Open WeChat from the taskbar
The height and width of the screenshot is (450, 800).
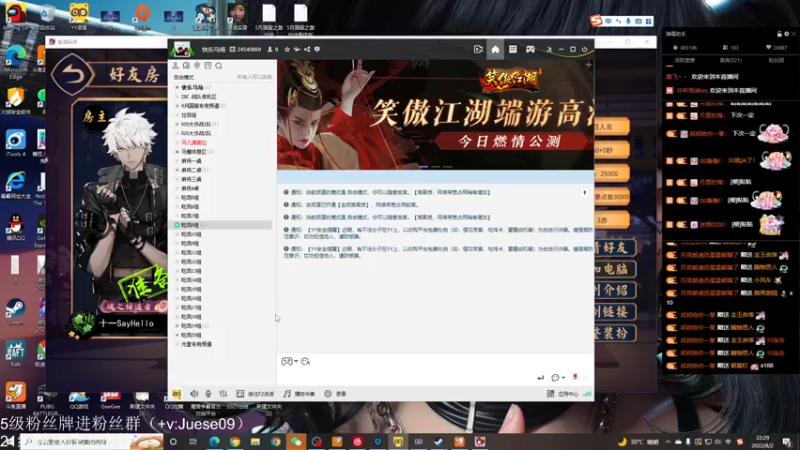[x=296, y=442]
